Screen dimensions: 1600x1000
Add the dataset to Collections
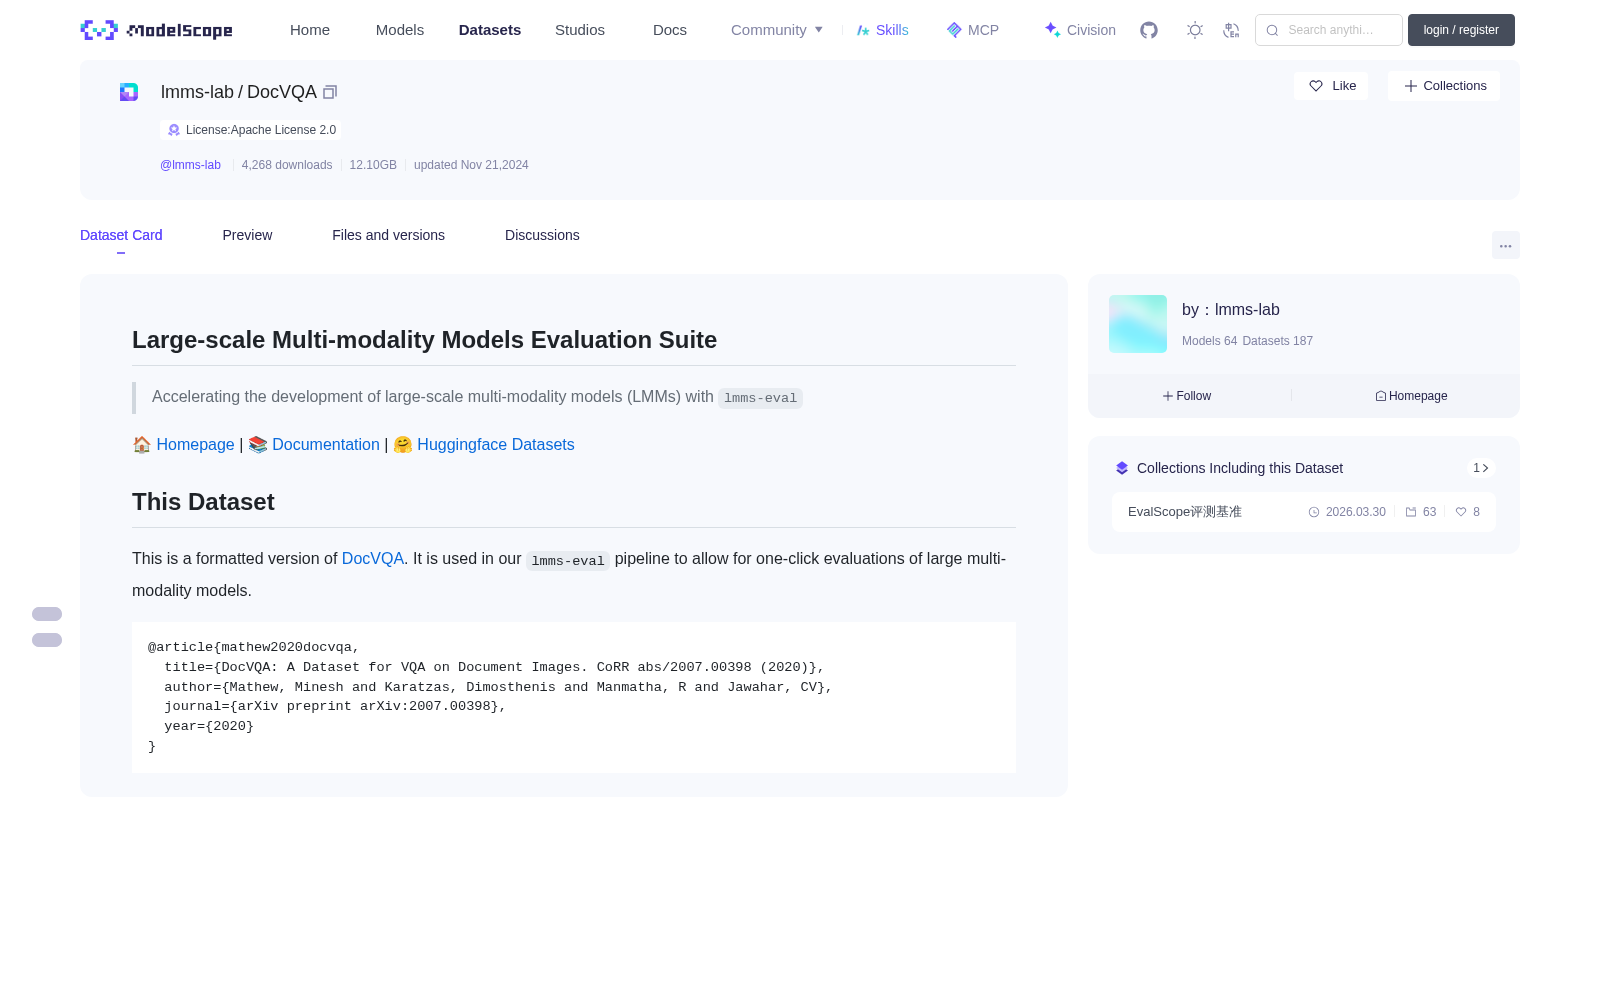[x=1444, y=86]
